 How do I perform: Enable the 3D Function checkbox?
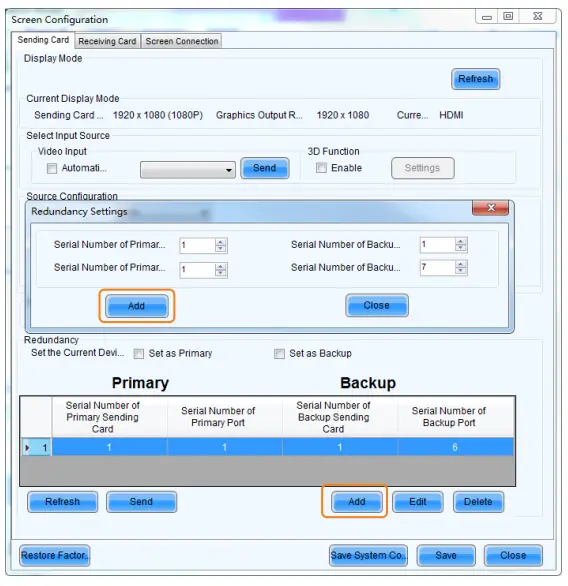coord(321,167)
